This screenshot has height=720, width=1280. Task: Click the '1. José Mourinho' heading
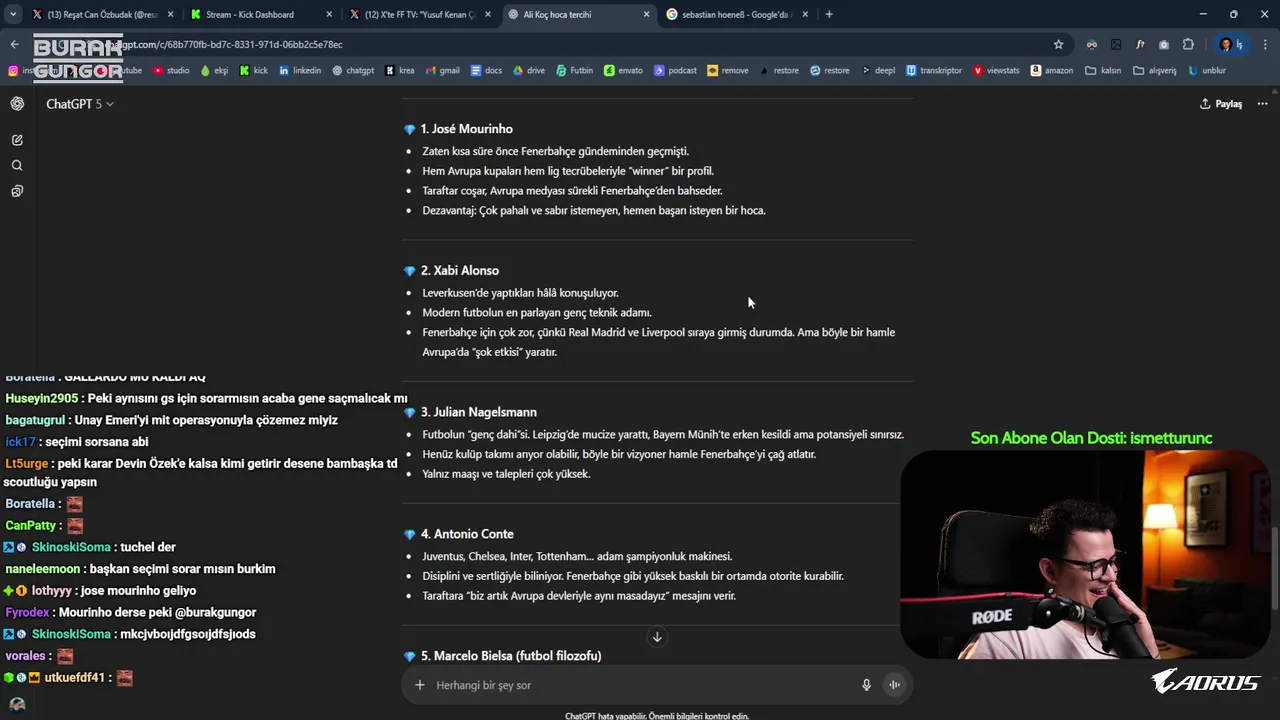tap(466, 129)
